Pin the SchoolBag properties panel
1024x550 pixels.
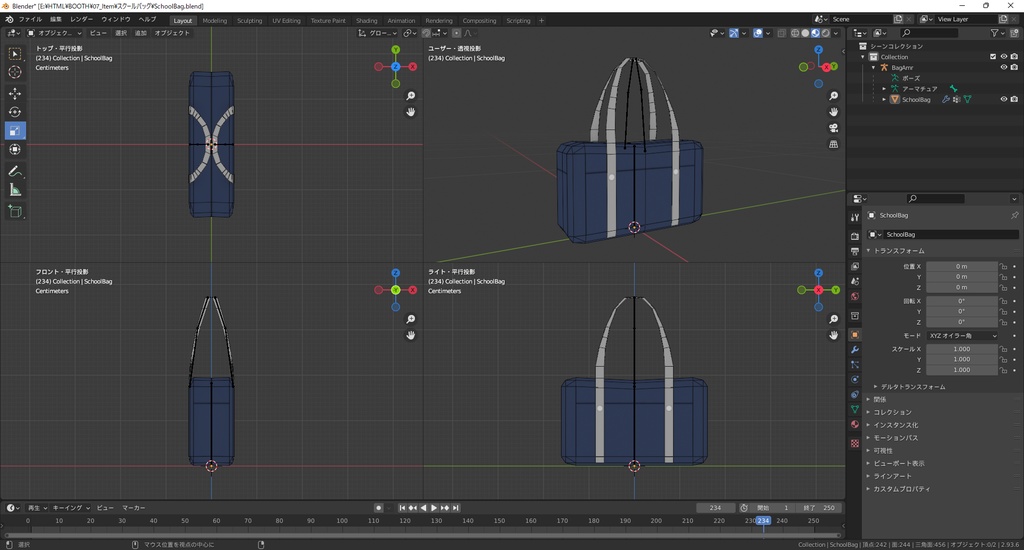click(1014, 215)
